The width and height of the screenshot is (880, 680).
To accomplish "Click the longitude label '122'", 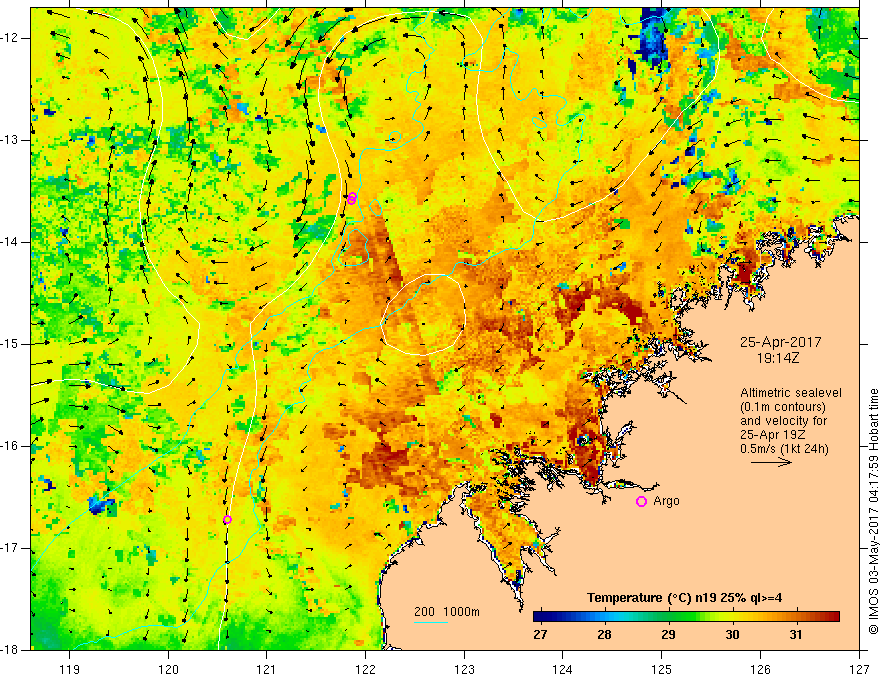I will click(x=365, y=669).
